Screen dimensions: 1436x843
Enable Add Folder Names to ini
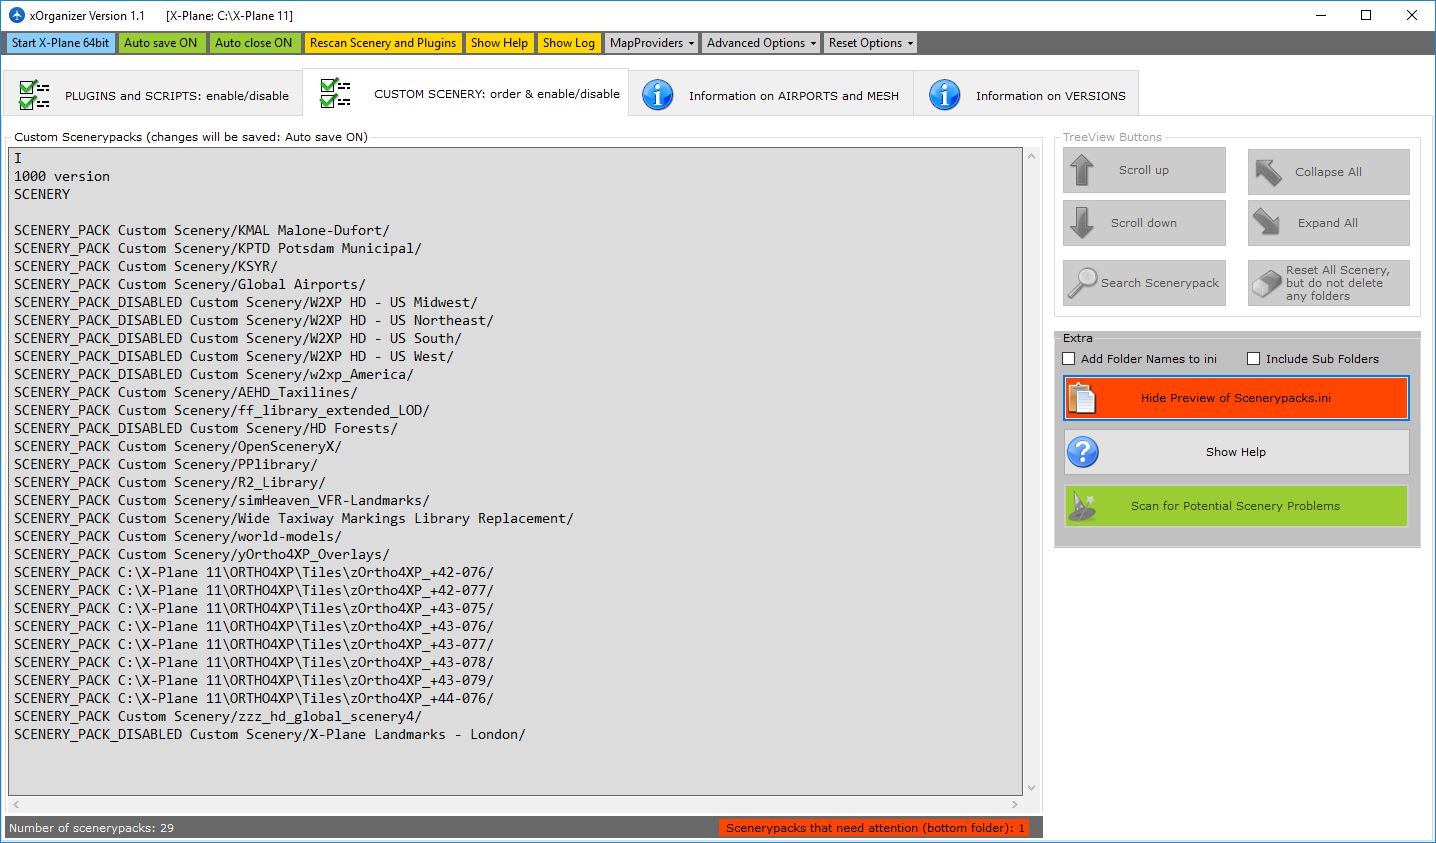point(1069,359)
